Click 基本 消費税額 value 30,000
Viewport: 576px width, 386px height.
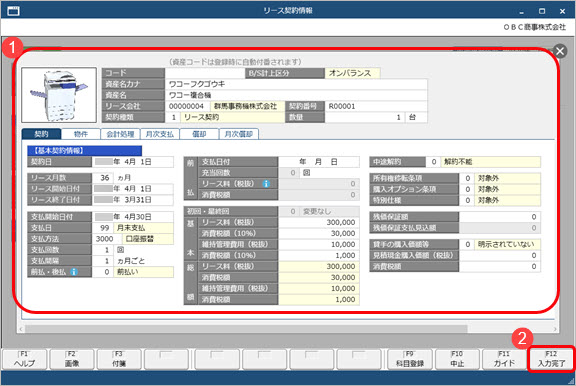point(319,233)
